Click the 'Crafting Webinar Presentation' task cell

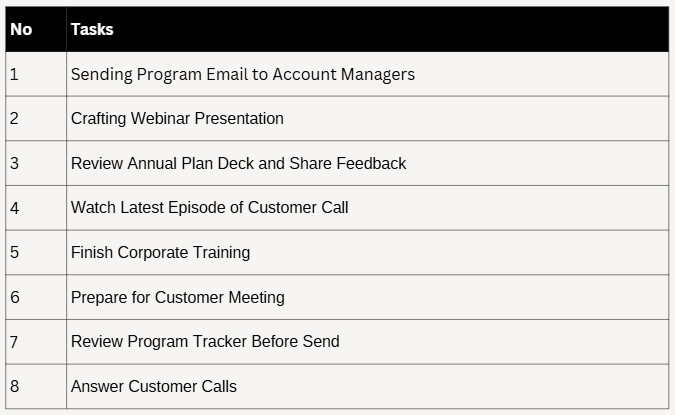point(177,118)
